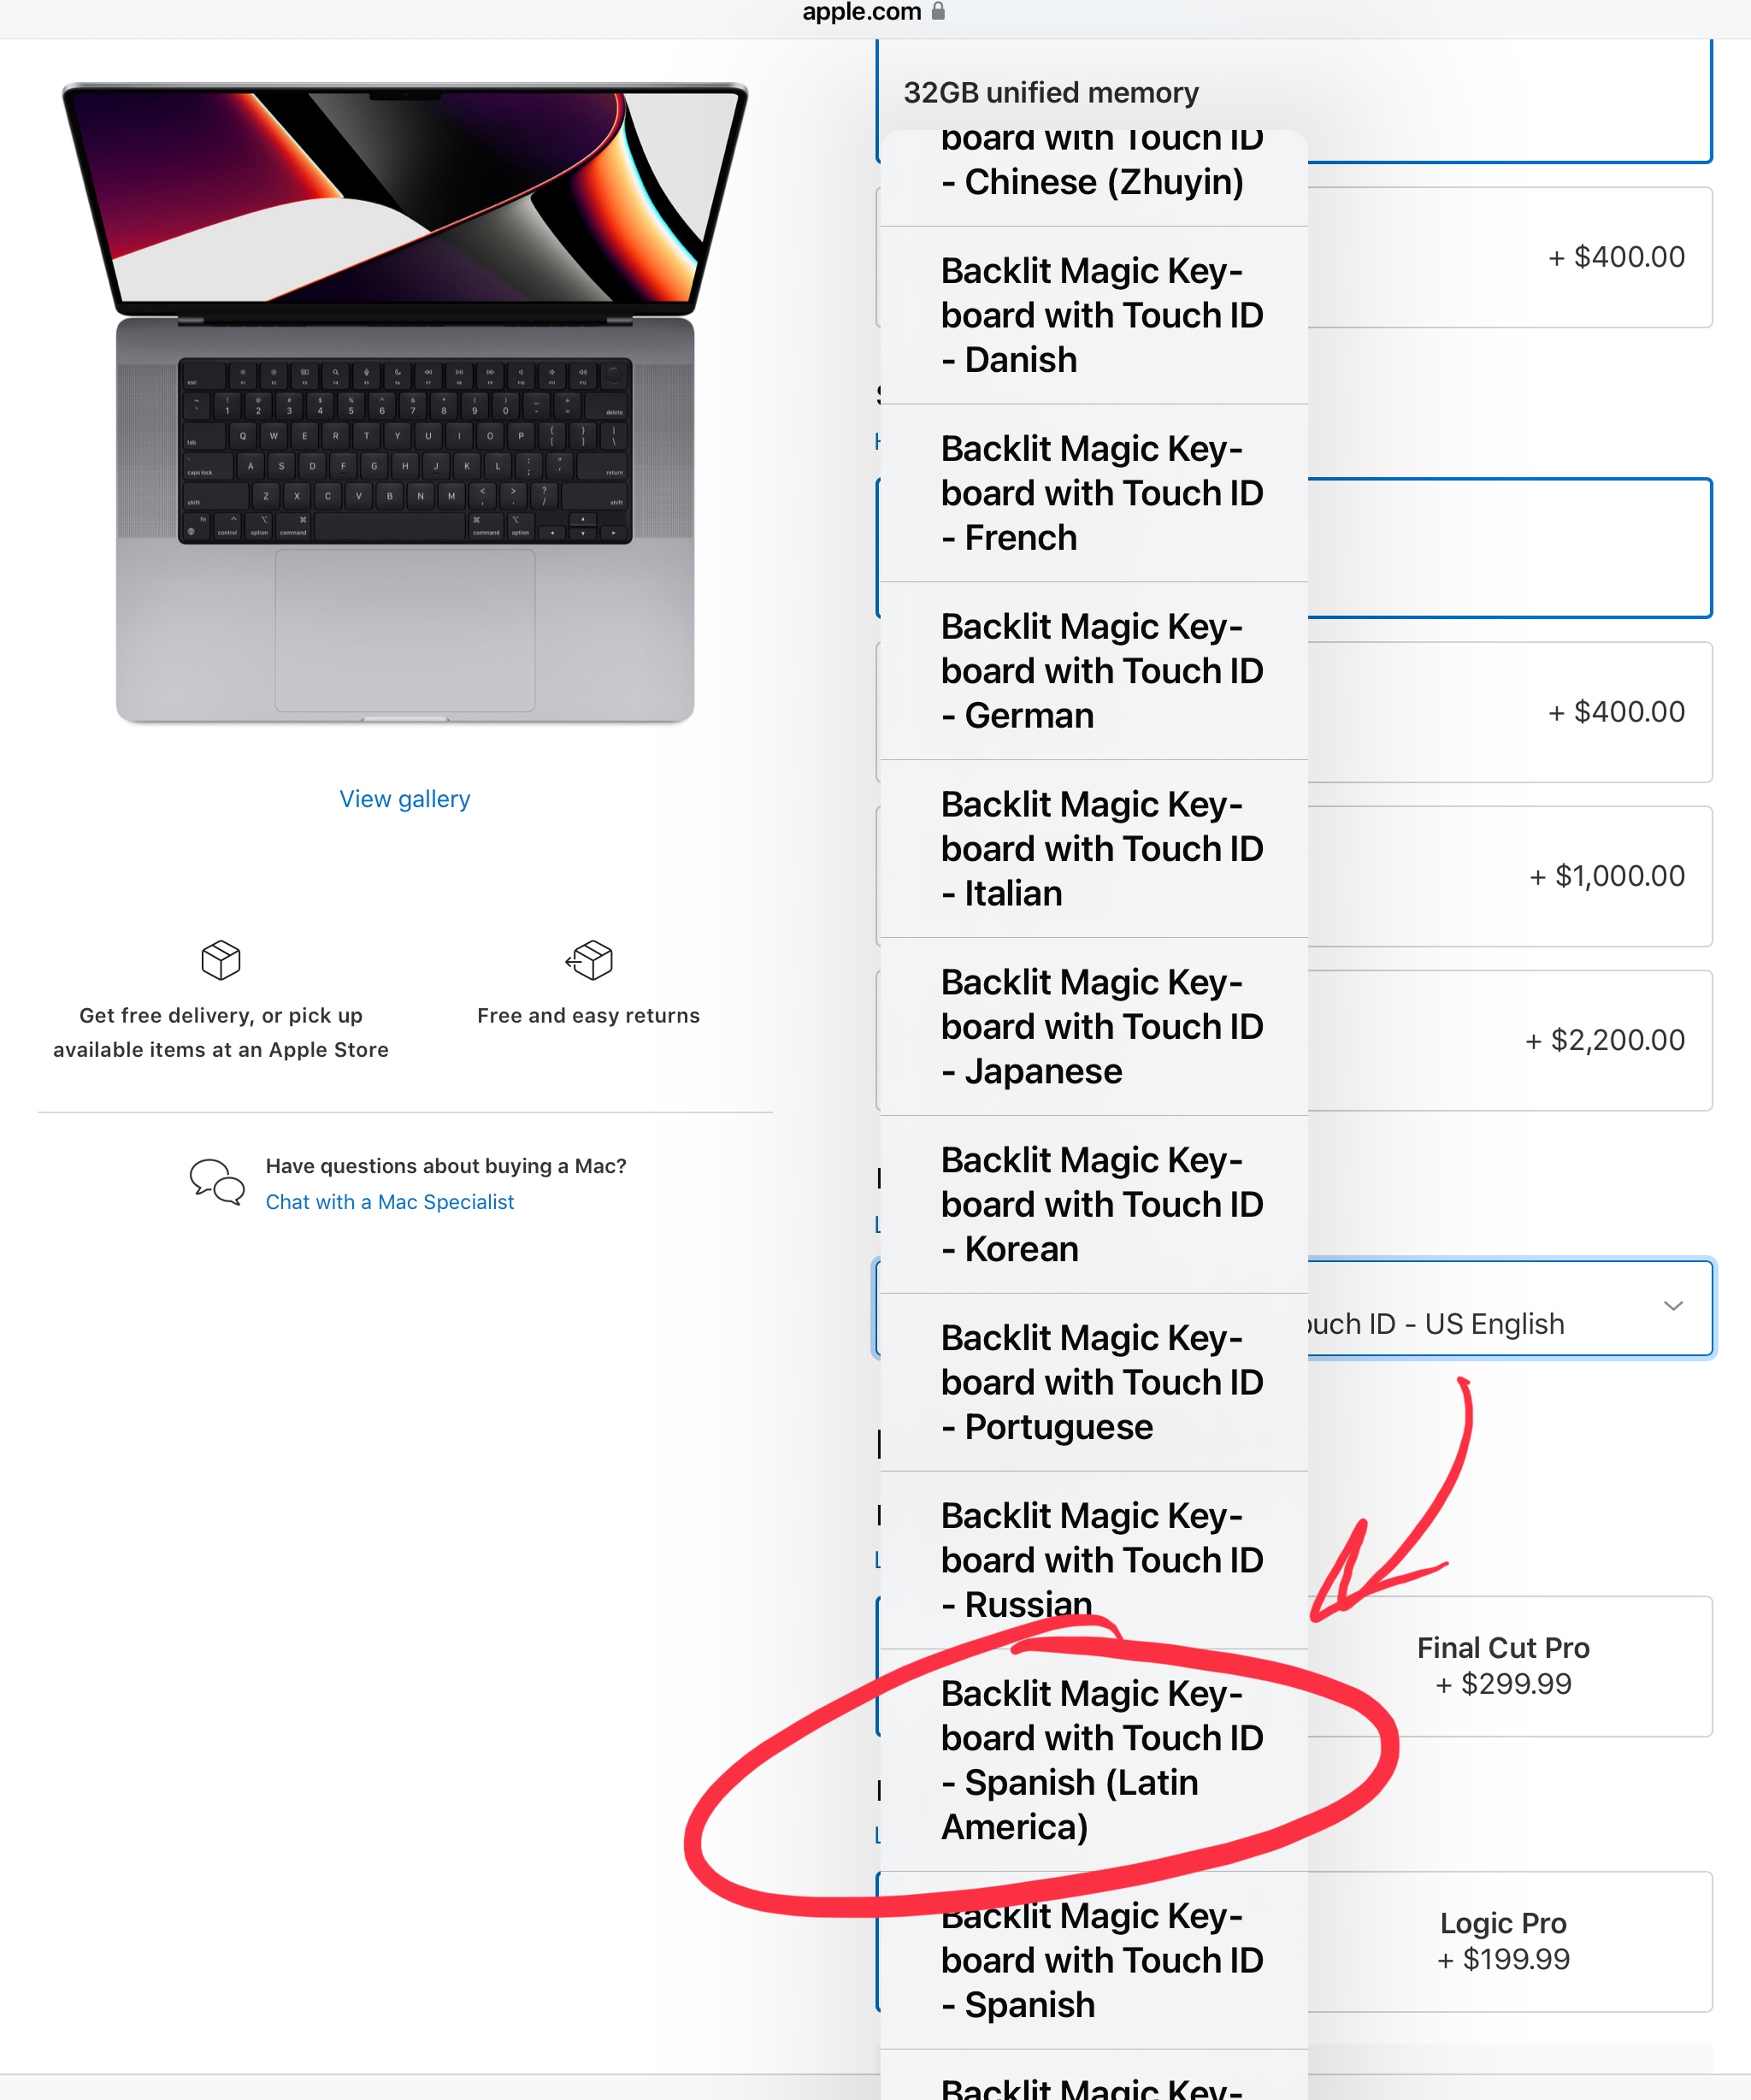Select the French keyboard option
Viewport: 1751px width, 2100px height.
[1094, 493]
